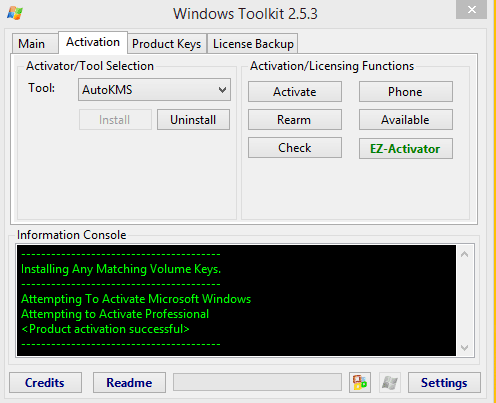Open the Readme
The image size is (496, 403).
[129, 383]
